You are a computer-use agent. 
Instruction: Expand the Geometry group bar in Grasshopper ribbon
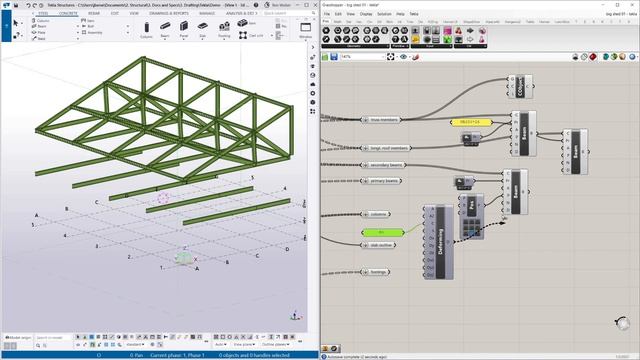(x=355, y=47)
